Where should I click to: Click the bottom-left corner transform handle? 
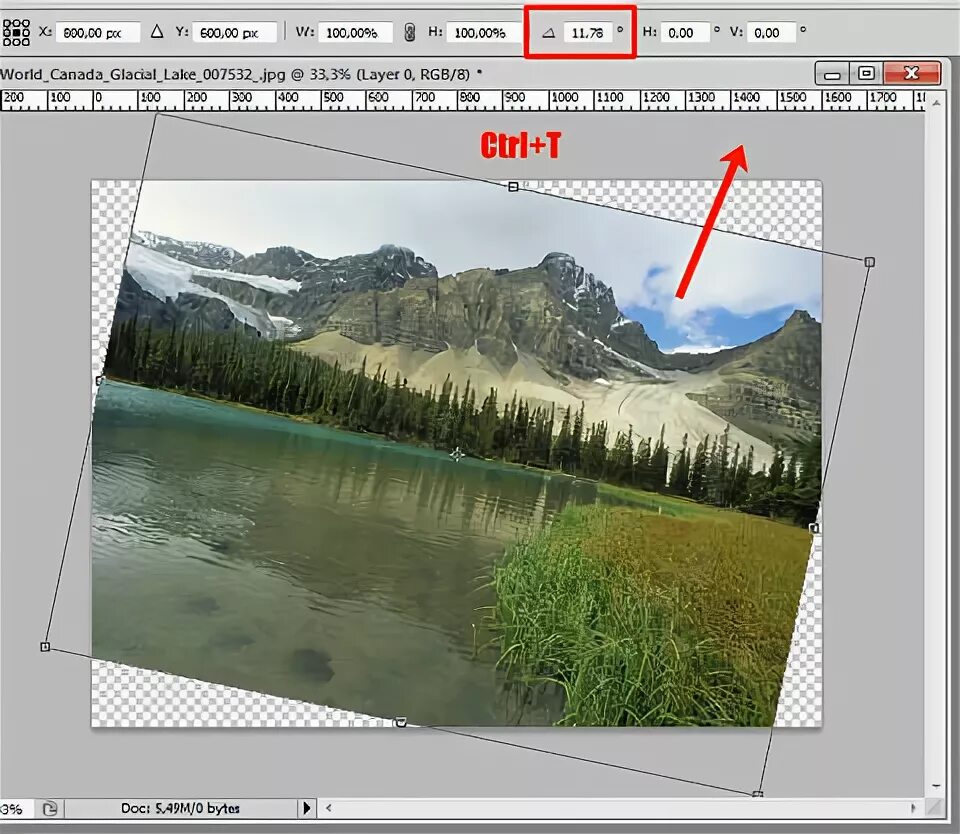pyautogui.click(x=45, y=647)
